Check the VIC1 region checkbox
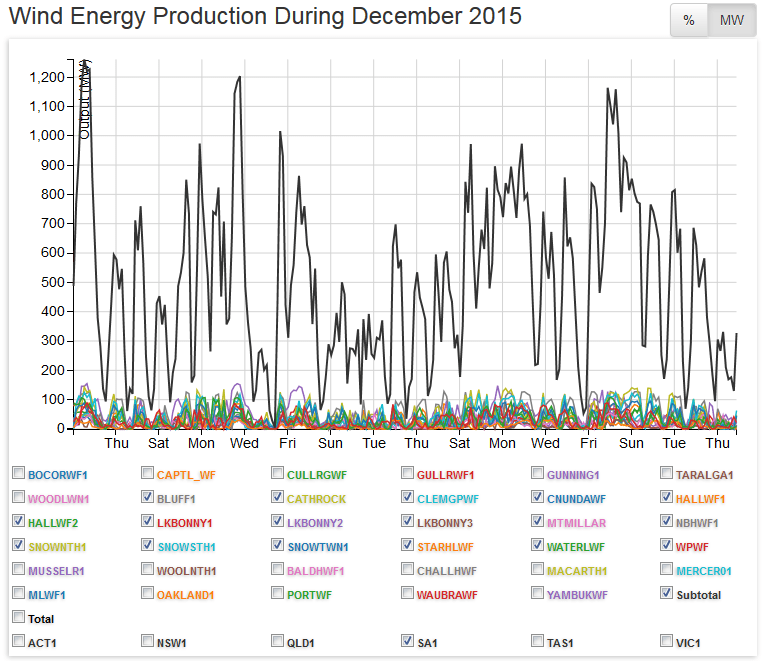 coord(668,641)
